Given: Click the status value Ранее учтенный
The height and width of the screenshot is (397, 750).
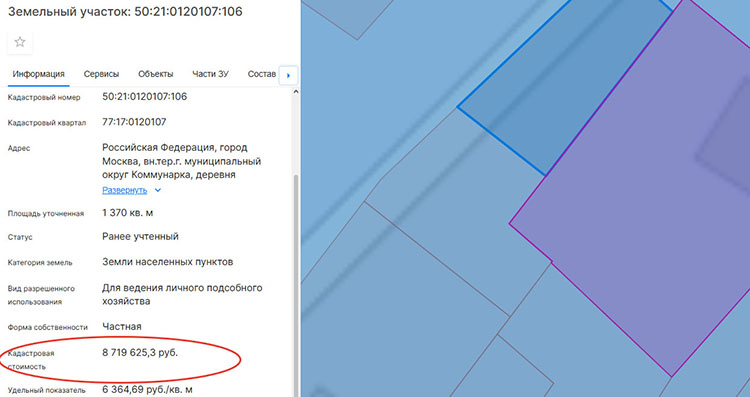Looking at the screenshot, I should tap(140, 236).
